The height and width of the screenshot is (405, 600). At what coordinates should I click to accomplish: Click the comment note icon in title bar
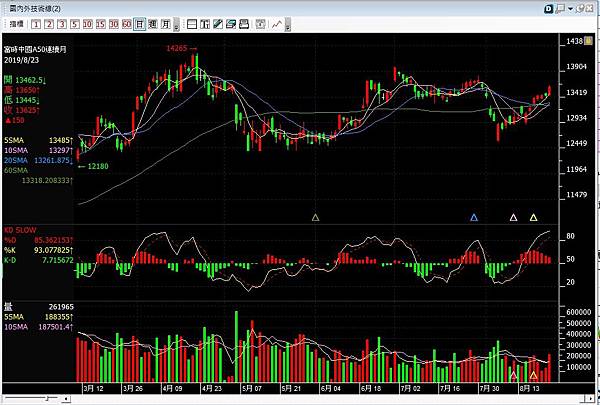(561, 8)
